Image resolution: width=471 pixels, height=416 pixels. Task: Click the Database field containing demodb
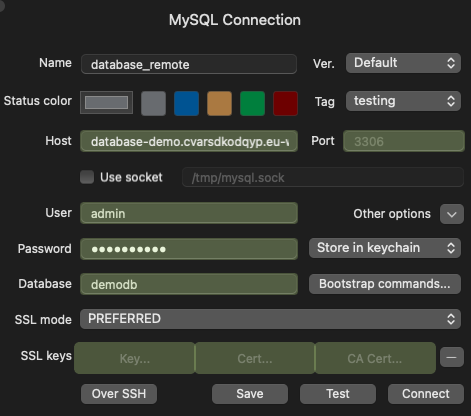(x=189, y=284)
